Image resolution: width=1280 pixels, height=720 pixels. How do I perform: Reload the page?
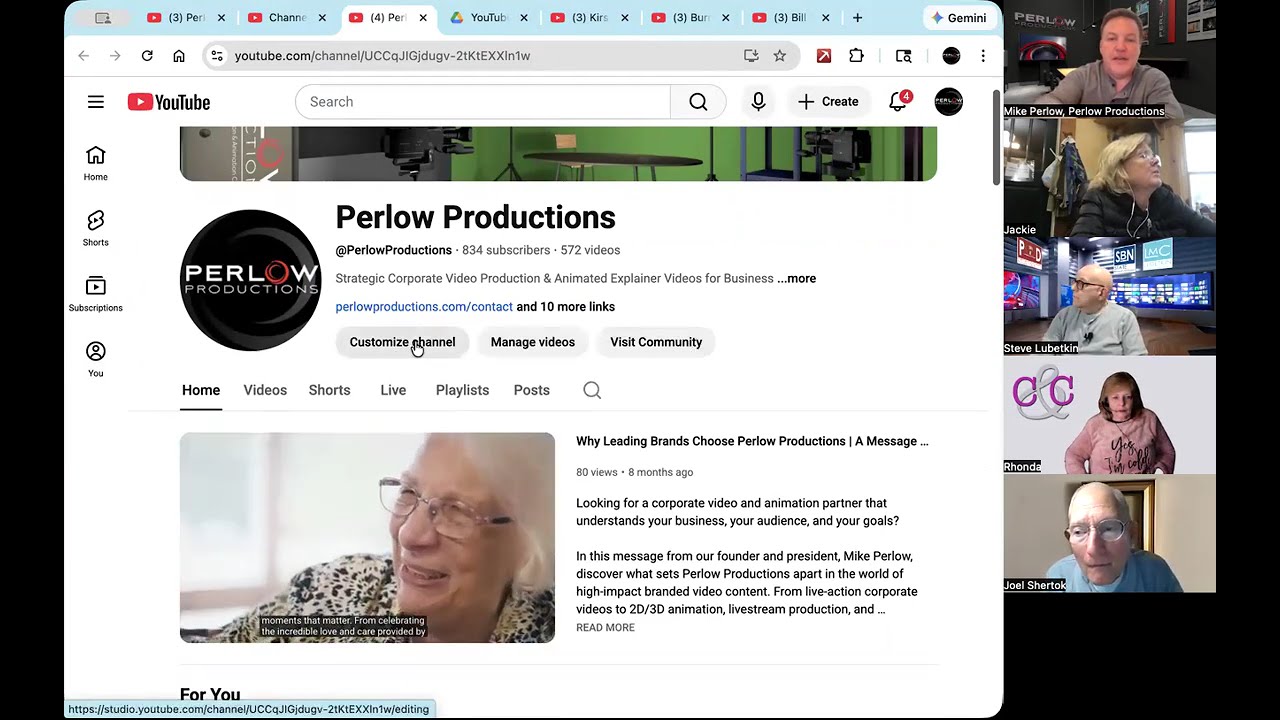147,56
